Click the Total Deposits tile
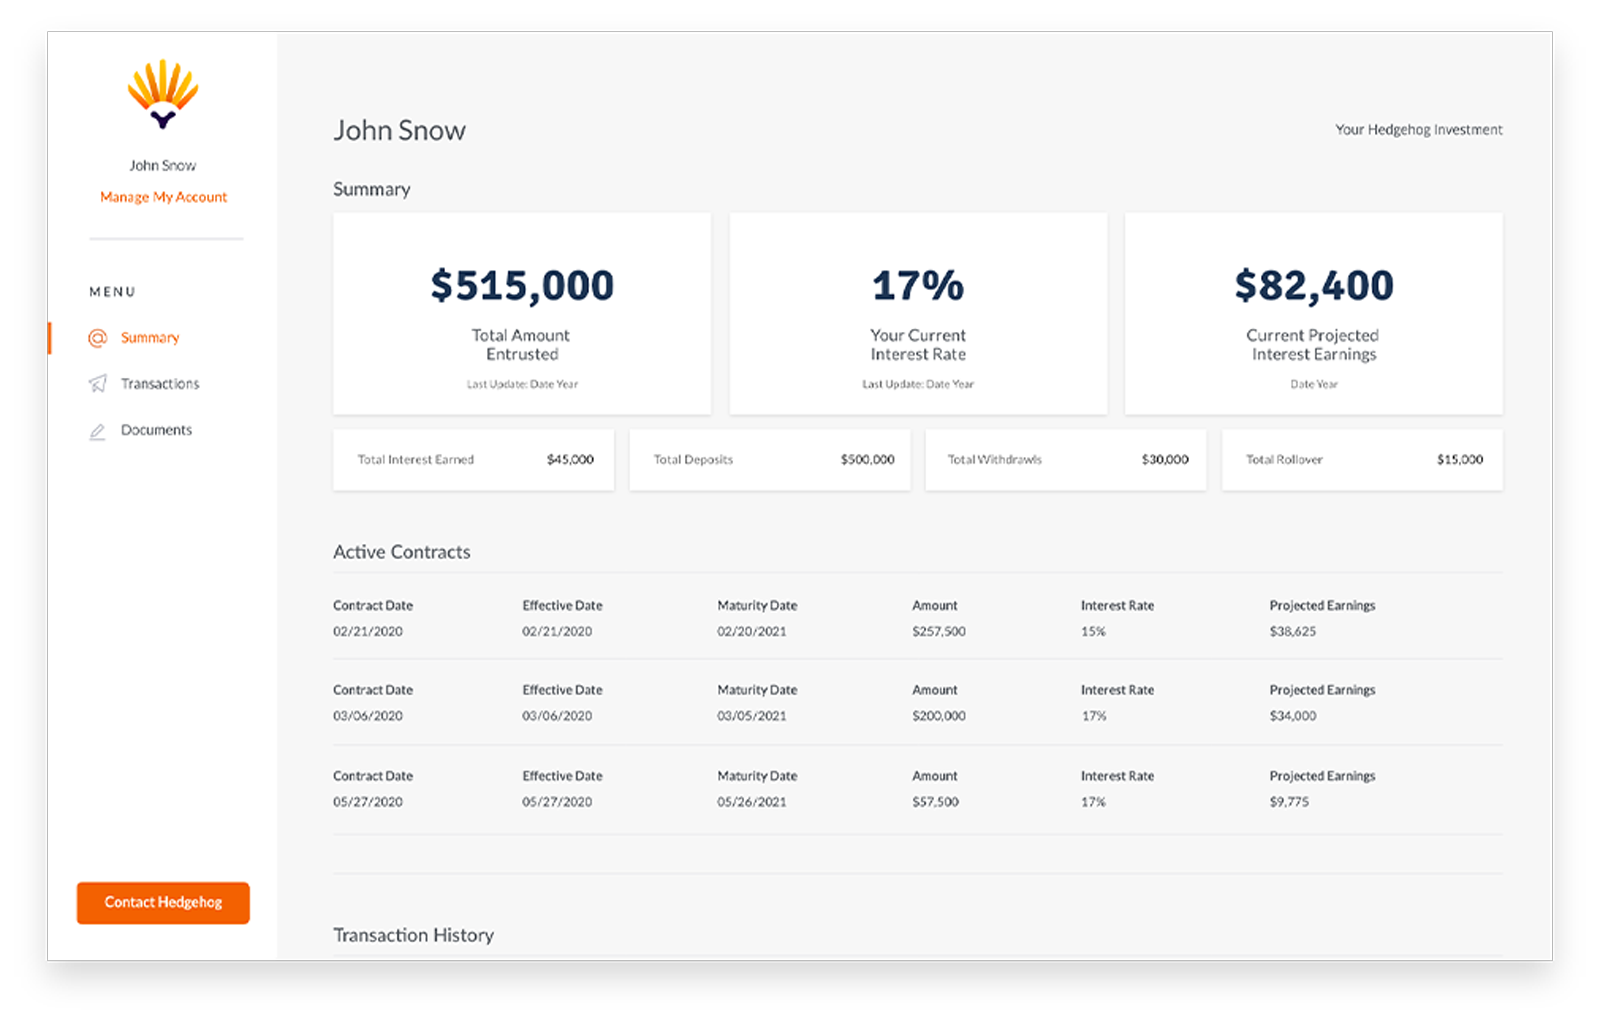The image size is (1600, 1024). pyautogui.click(x=769, y=460)
